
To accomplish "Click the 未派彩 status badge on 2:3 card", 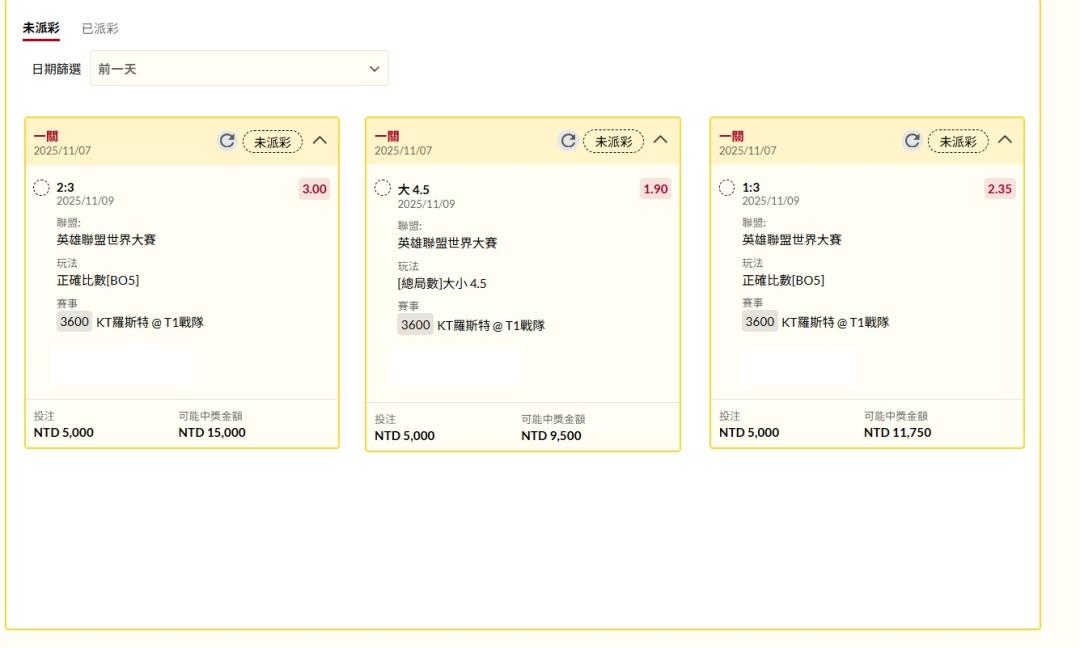I will (x=272, y=142).
